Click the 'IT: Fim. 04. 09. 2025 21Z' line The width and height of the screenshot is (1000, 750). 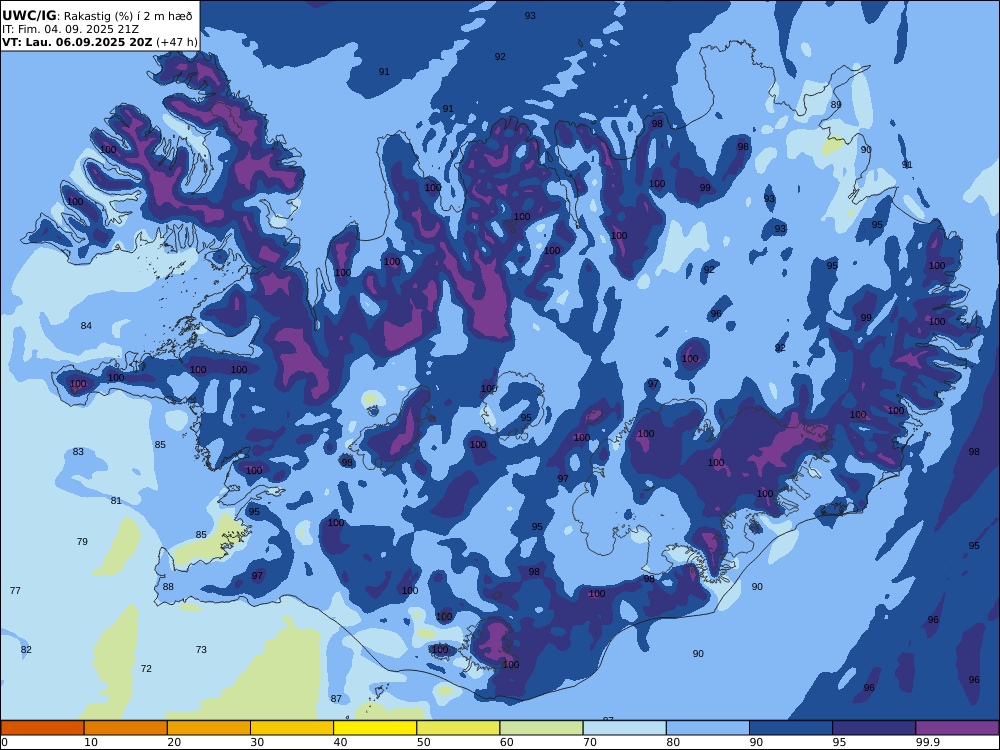[70, 29]
